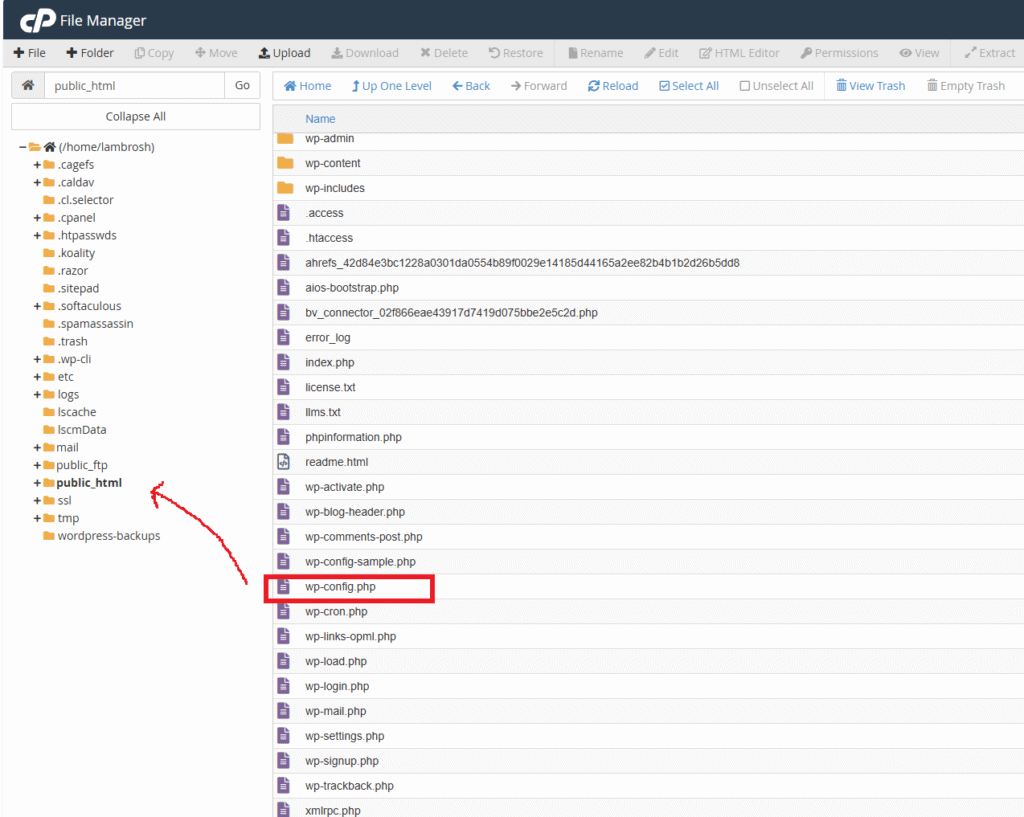Image resolution: width=1024 pixels, height=817 pixels.
Task: Collapse the /home/lambrosh root node
Action: coord(22,147)
